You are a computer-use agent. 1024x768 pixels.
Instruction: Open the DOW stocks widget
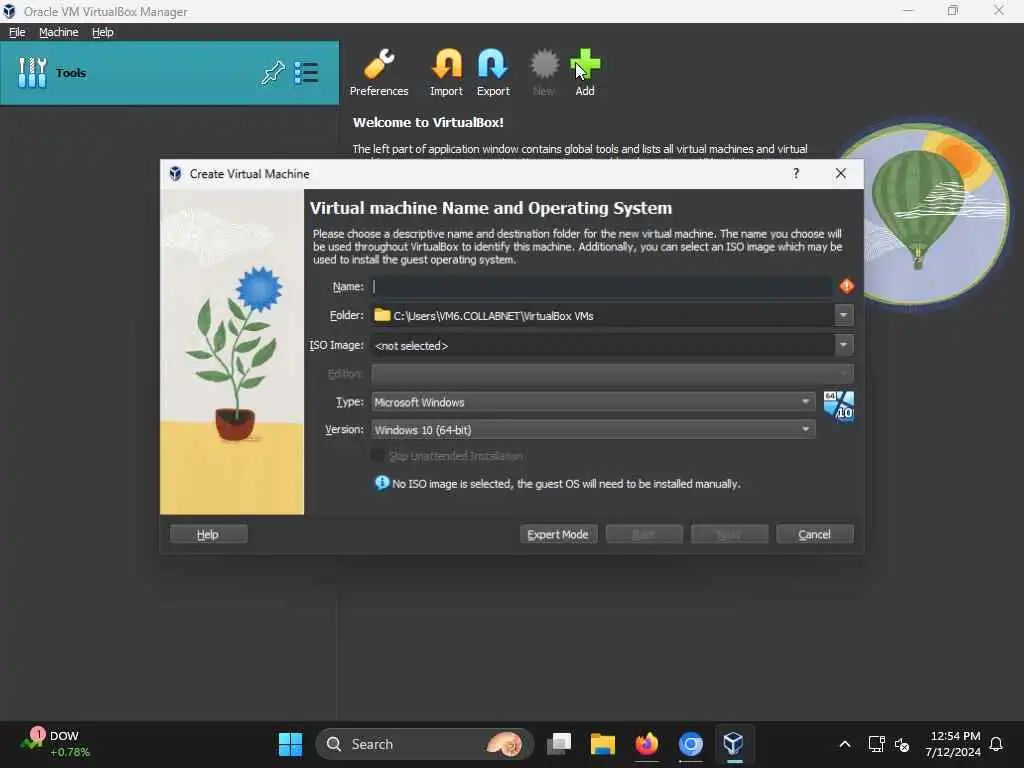55,744
